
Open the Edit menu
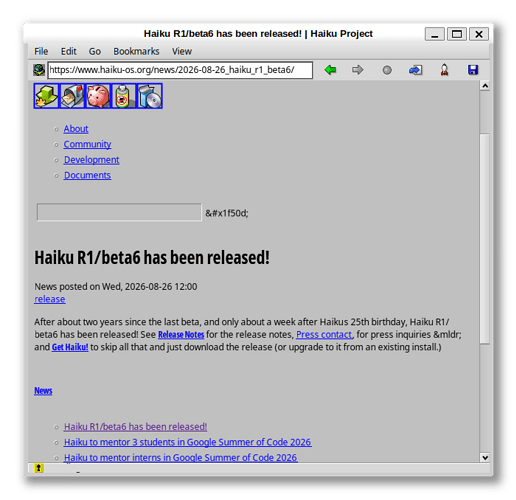[68, 51]
